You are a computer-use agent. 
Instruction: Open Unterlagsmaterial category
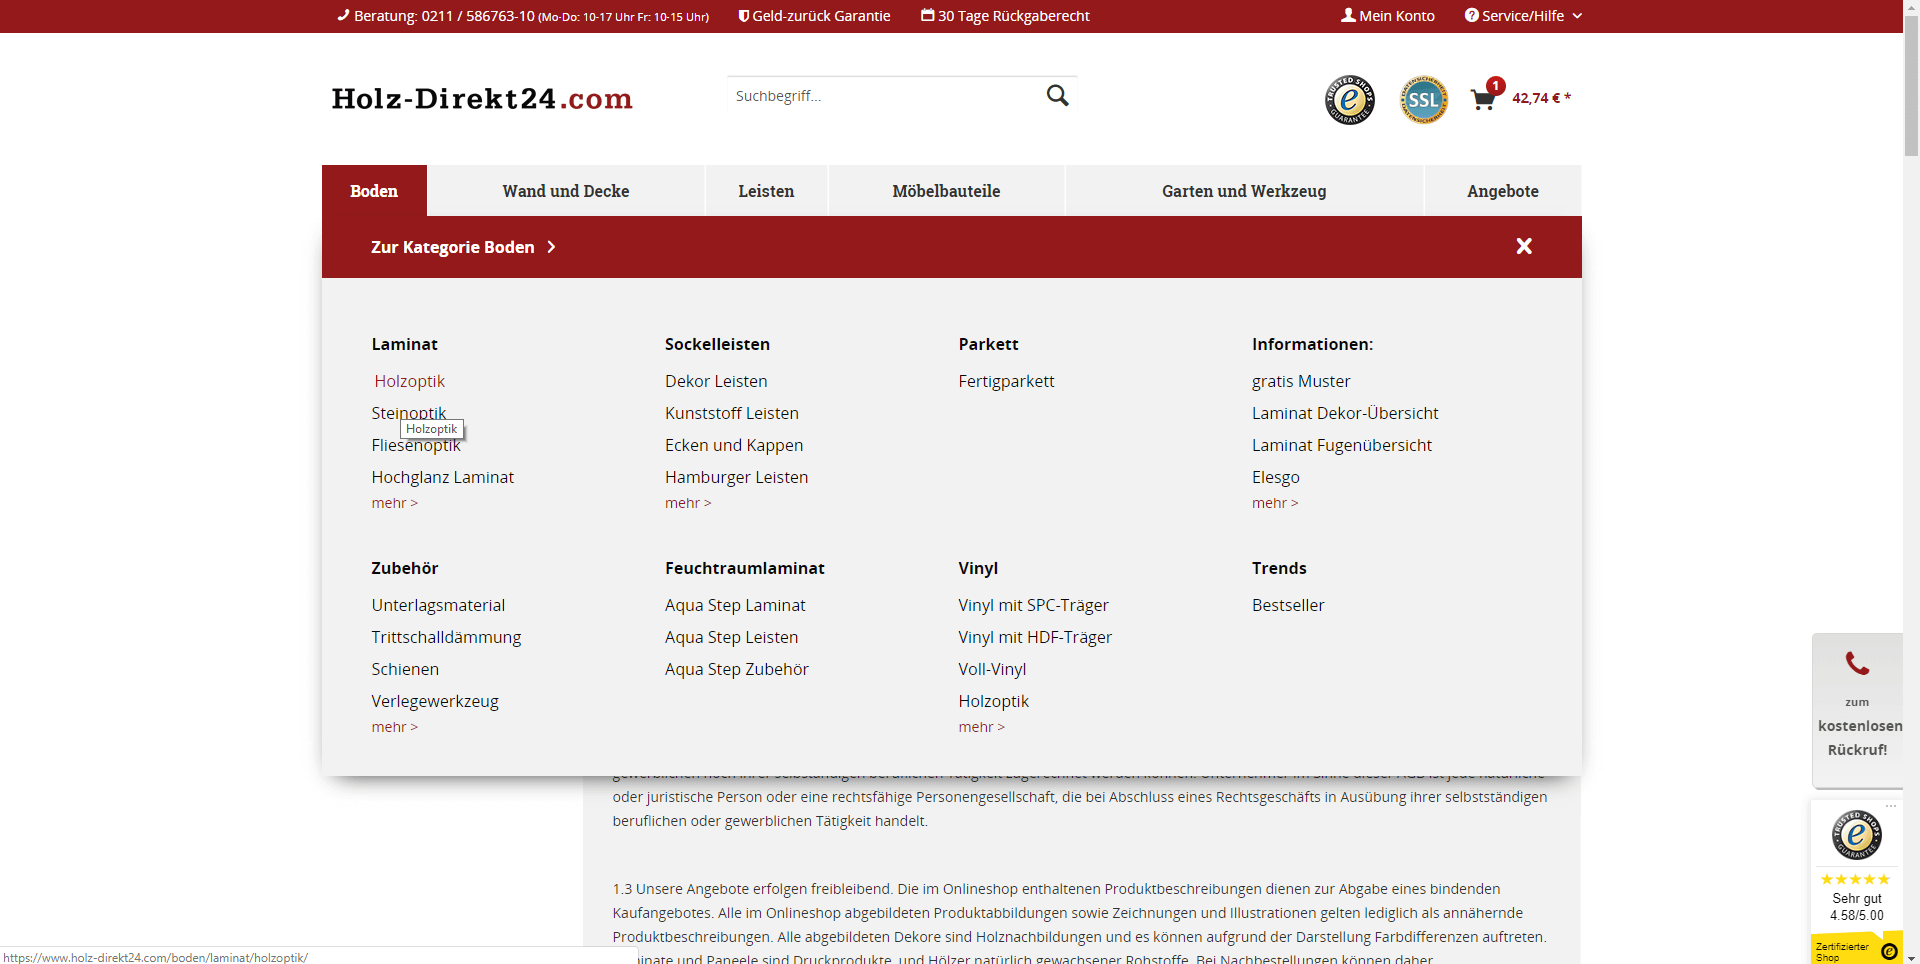(x=438, y=605)
